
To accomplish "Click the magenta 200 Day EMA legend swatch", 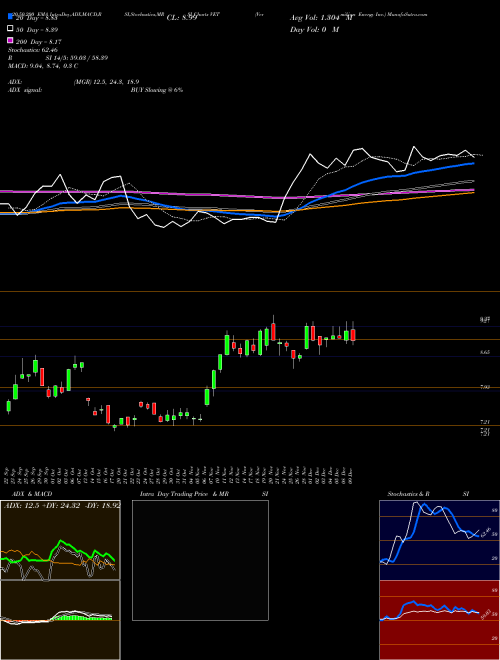I will tap(10, 41).
